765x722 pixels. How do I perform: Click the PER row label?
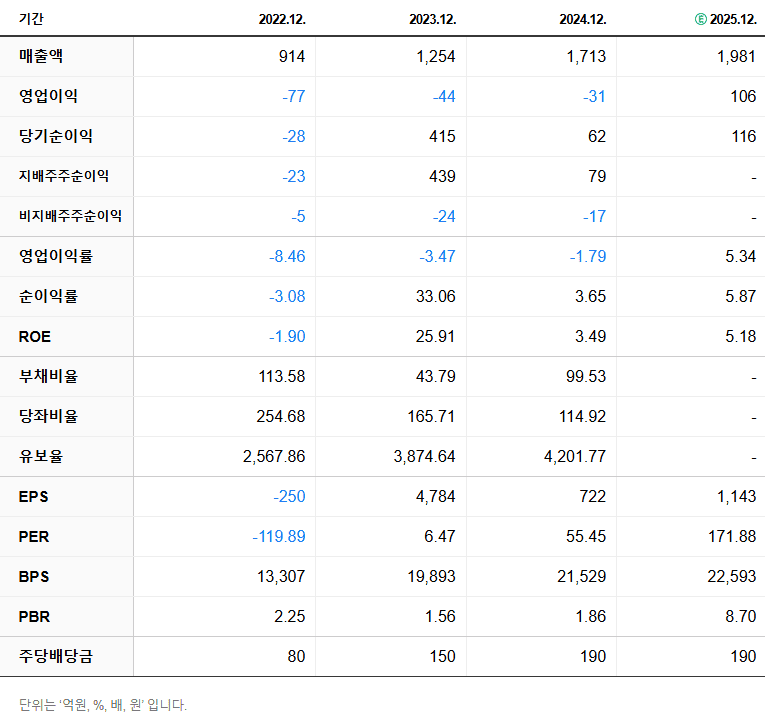click(34, 537)
